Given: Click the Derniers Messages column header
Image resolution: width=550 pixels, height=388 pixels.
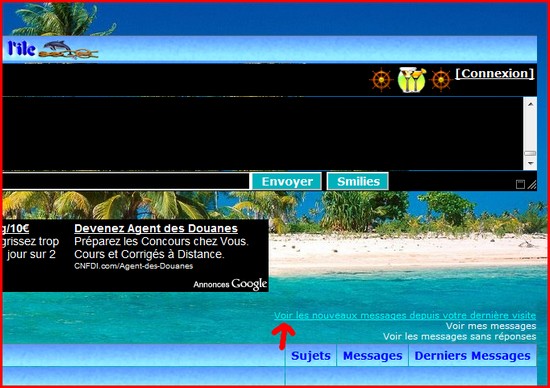Looking at the screenshot, I should 472,355.
